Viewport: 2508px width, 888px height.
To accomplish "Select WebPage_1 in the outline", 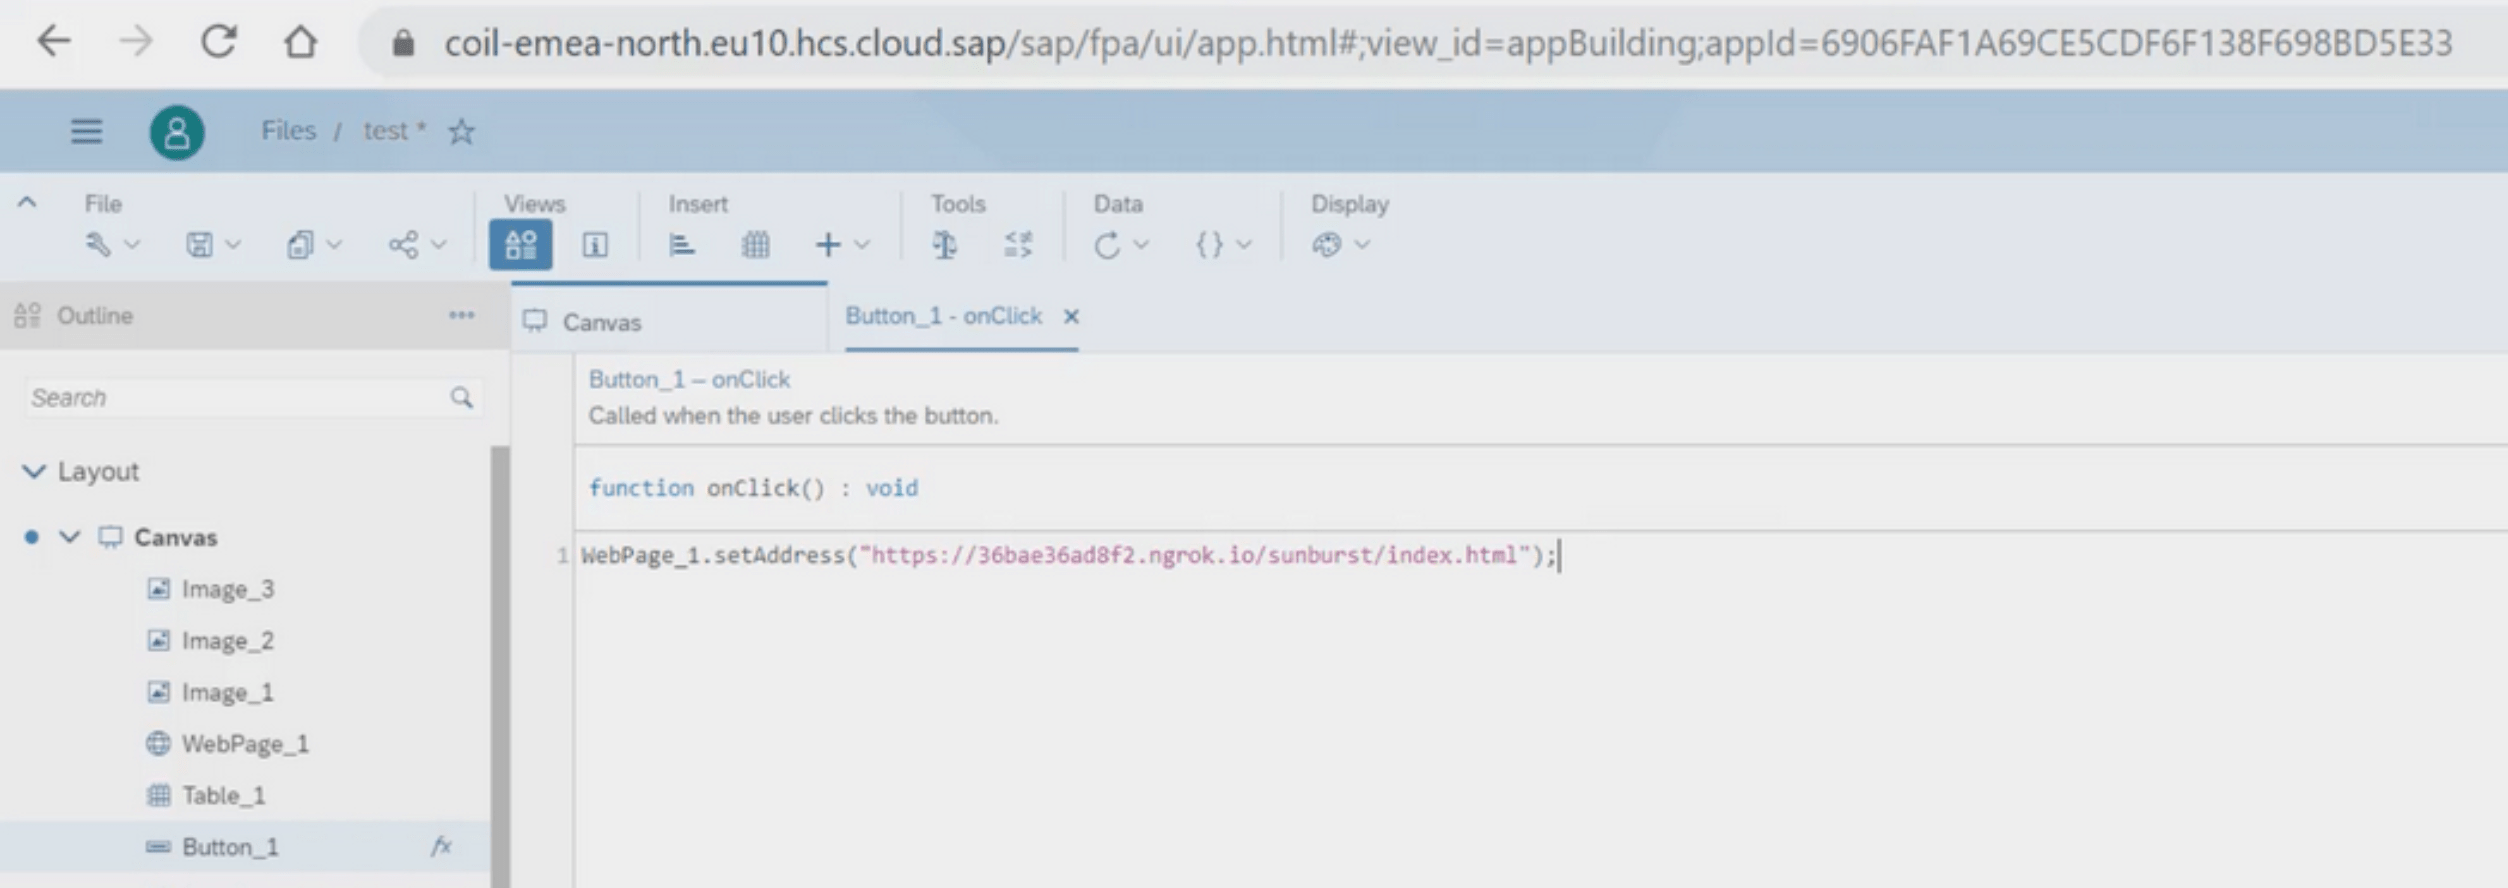I will point(245,744).
